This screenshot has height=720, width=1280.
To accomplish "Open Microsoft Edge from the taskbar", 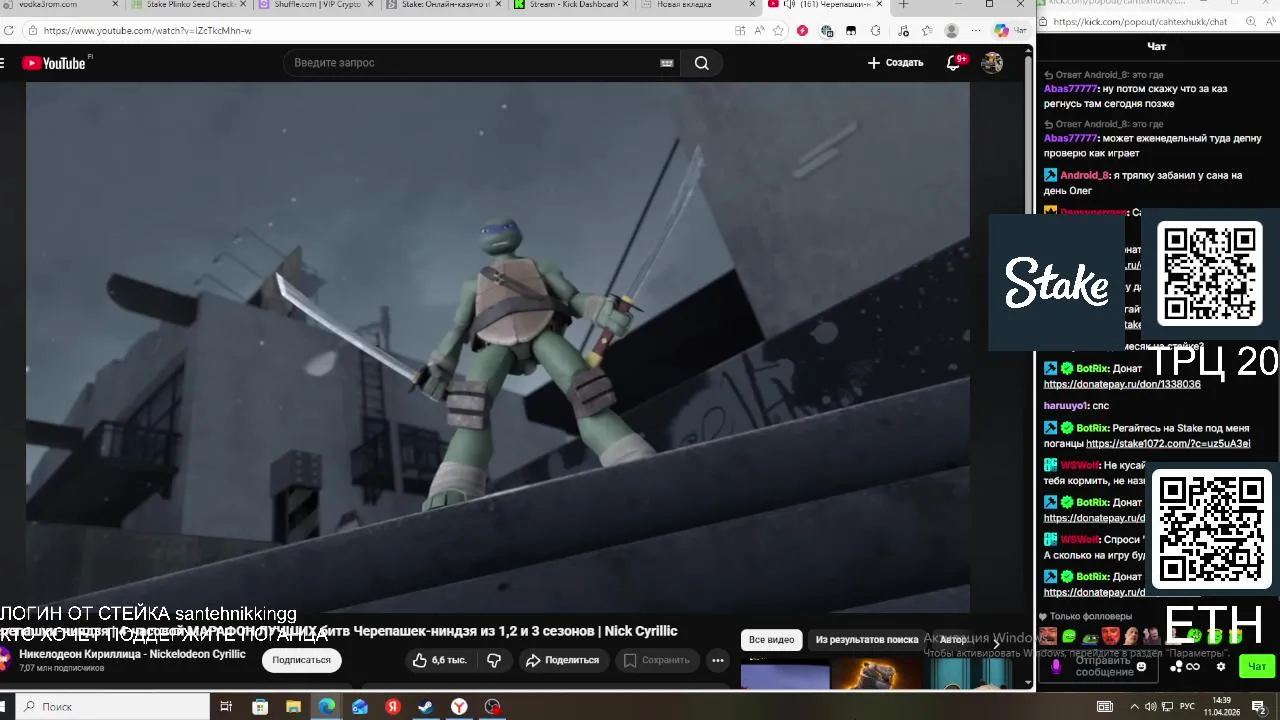I will coord(326,707).
